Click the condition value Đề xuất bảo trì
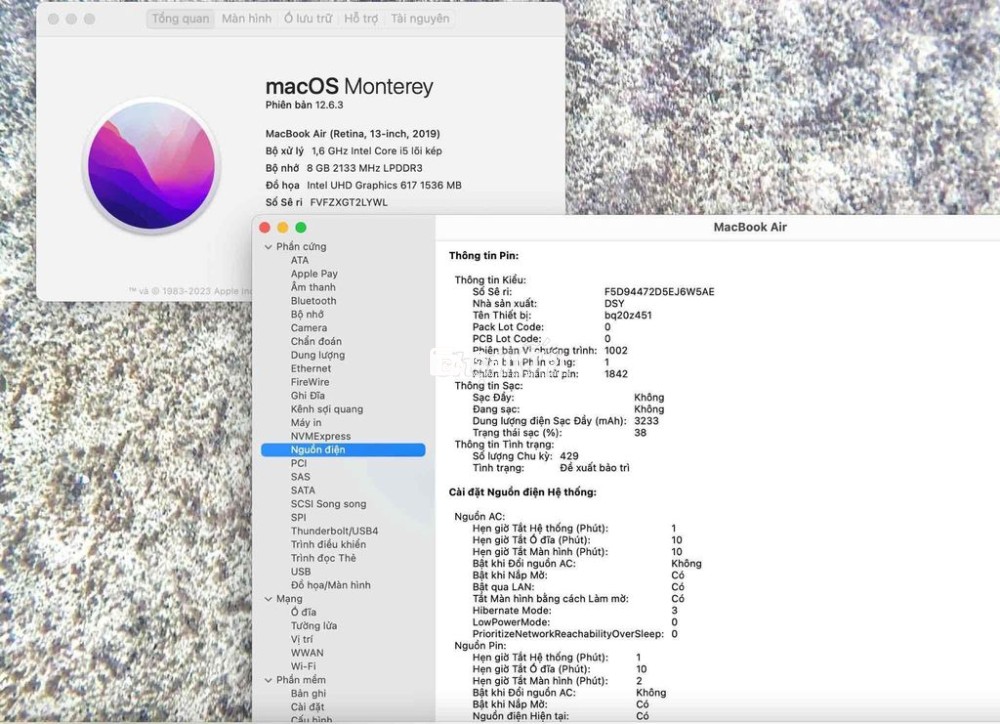The height and width of the screenshot is (724, 1000). [594, 468]
